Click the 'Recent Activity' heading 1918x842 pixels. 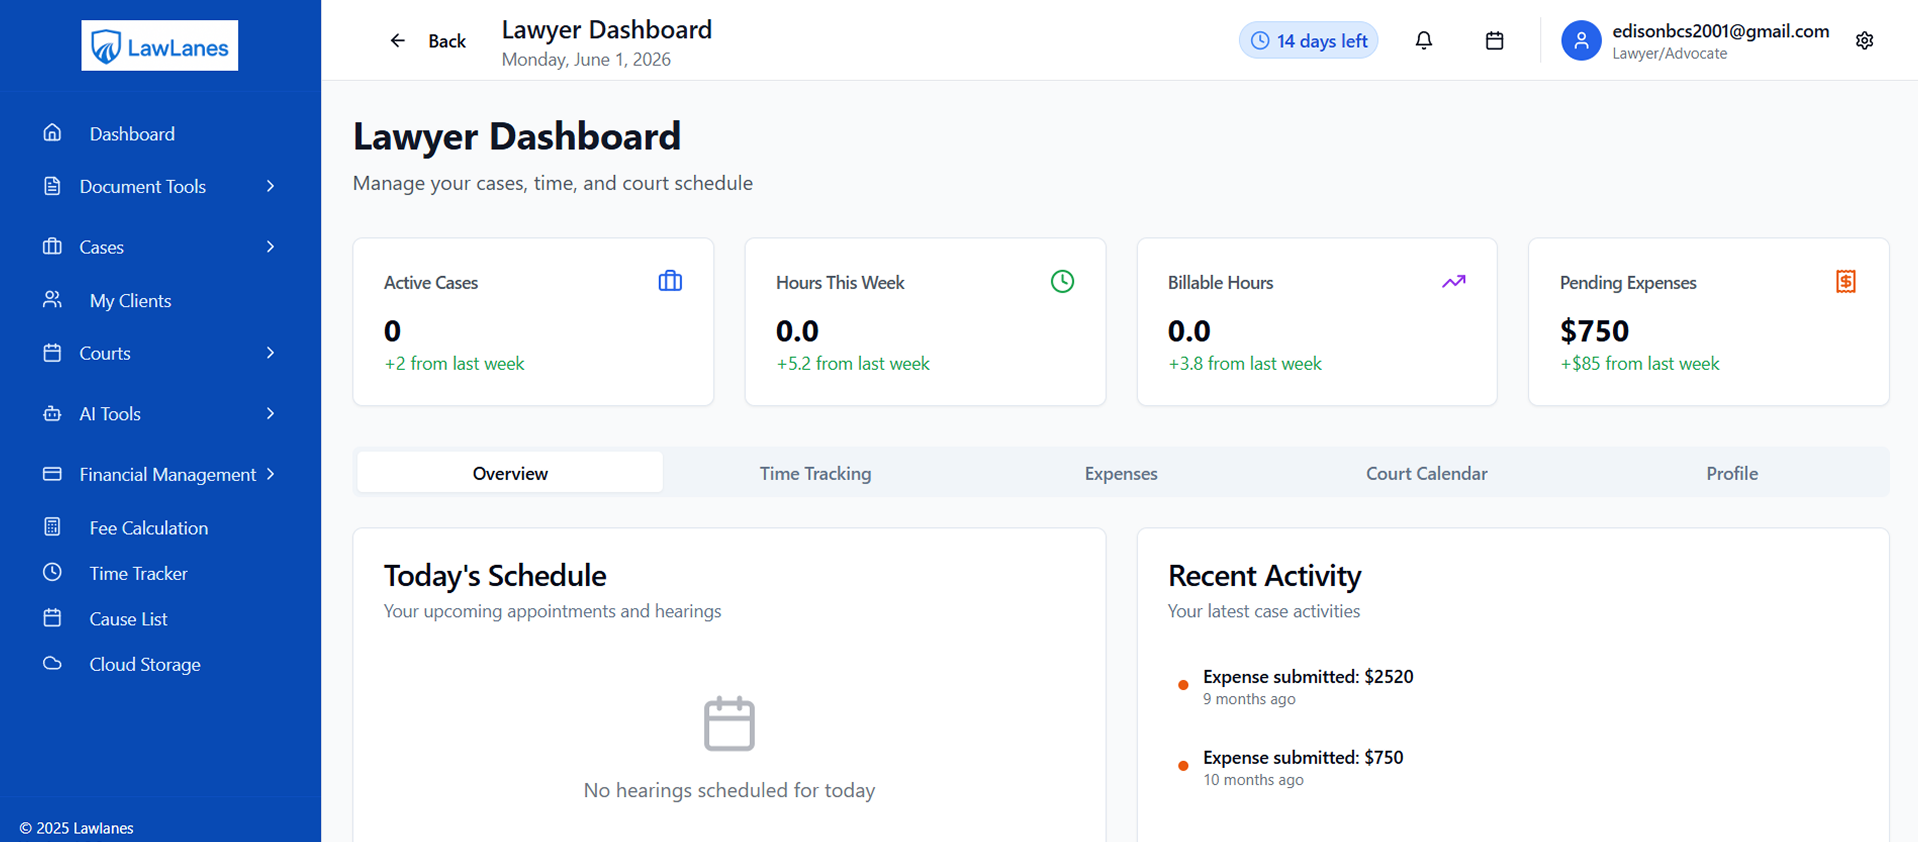1264,575
